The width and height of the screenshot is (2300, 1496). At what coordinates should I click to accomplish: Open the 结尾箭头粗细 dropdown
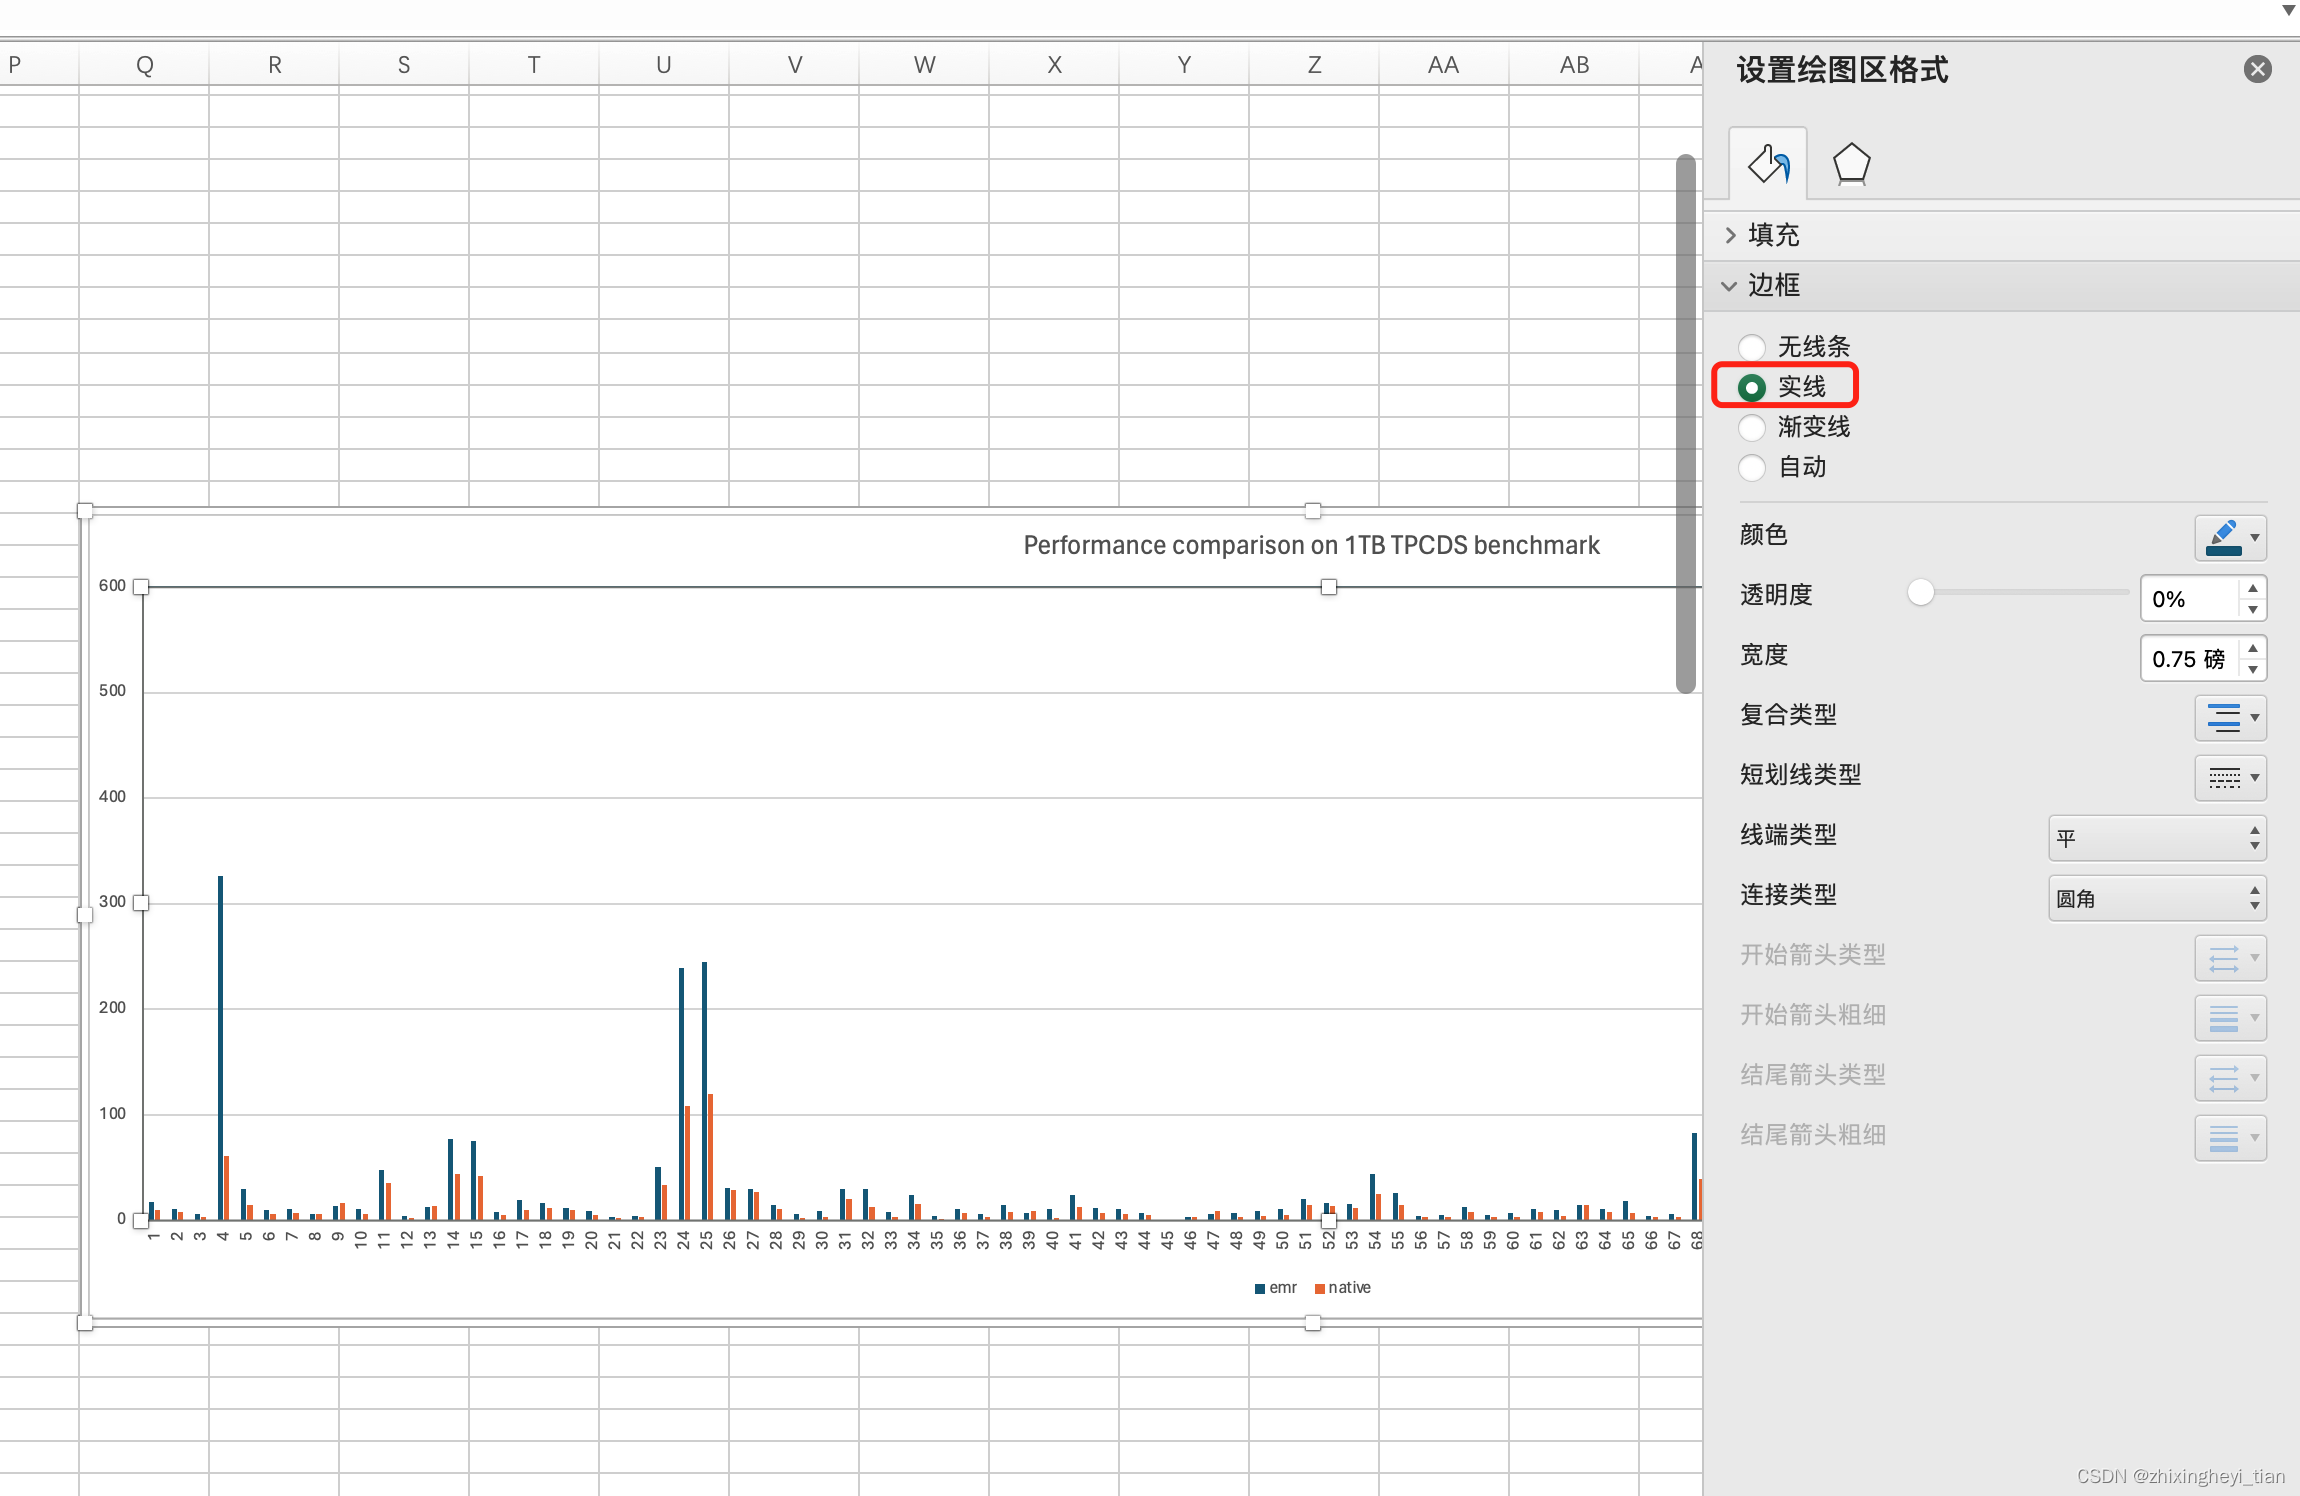(x=2230, y=1138)
